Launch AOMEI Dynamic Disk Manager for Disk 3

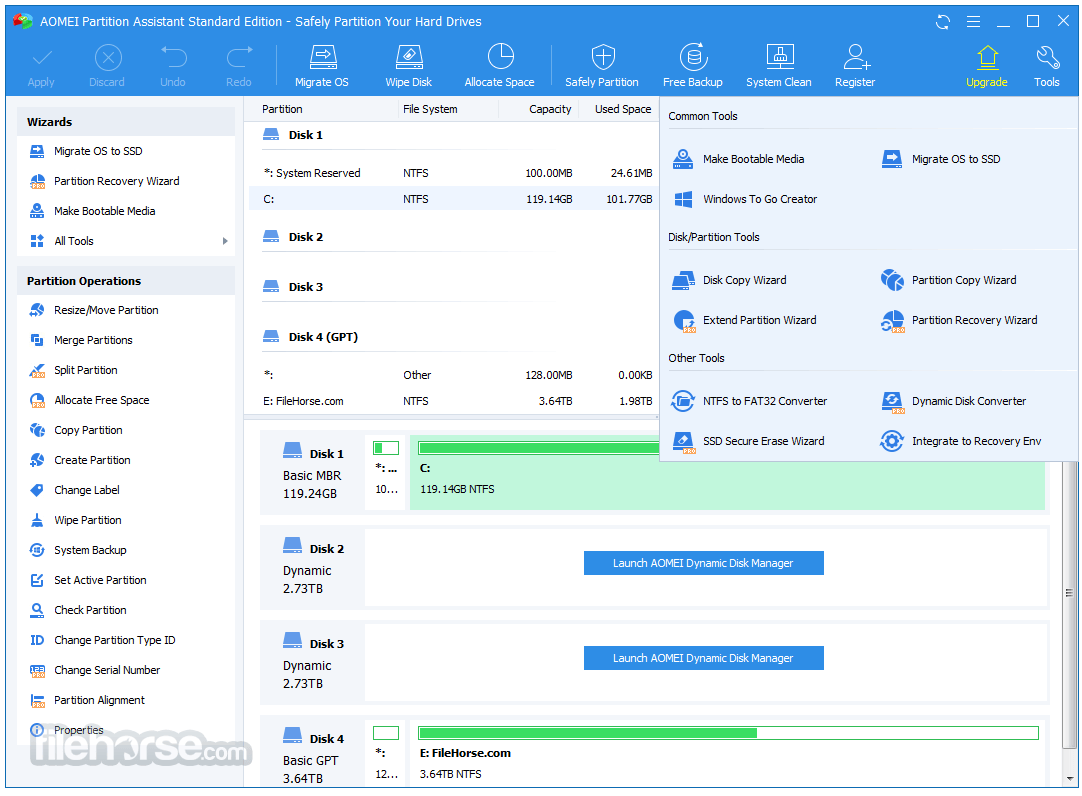click(x=703, y=658)
